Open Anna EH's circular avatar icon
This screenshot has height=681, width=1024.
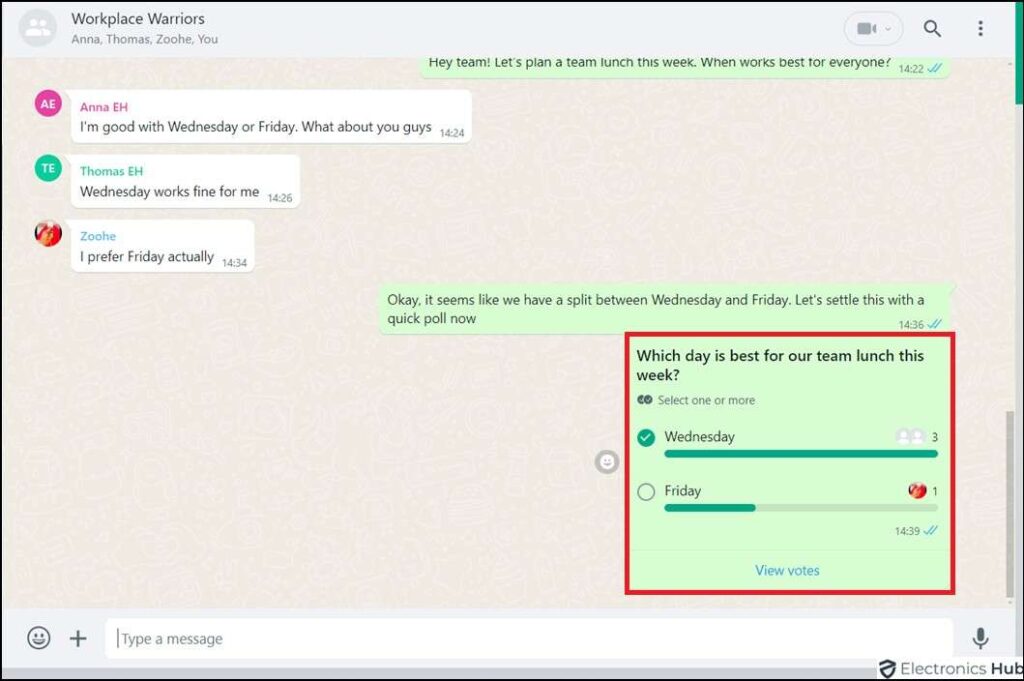click(47, 102)
